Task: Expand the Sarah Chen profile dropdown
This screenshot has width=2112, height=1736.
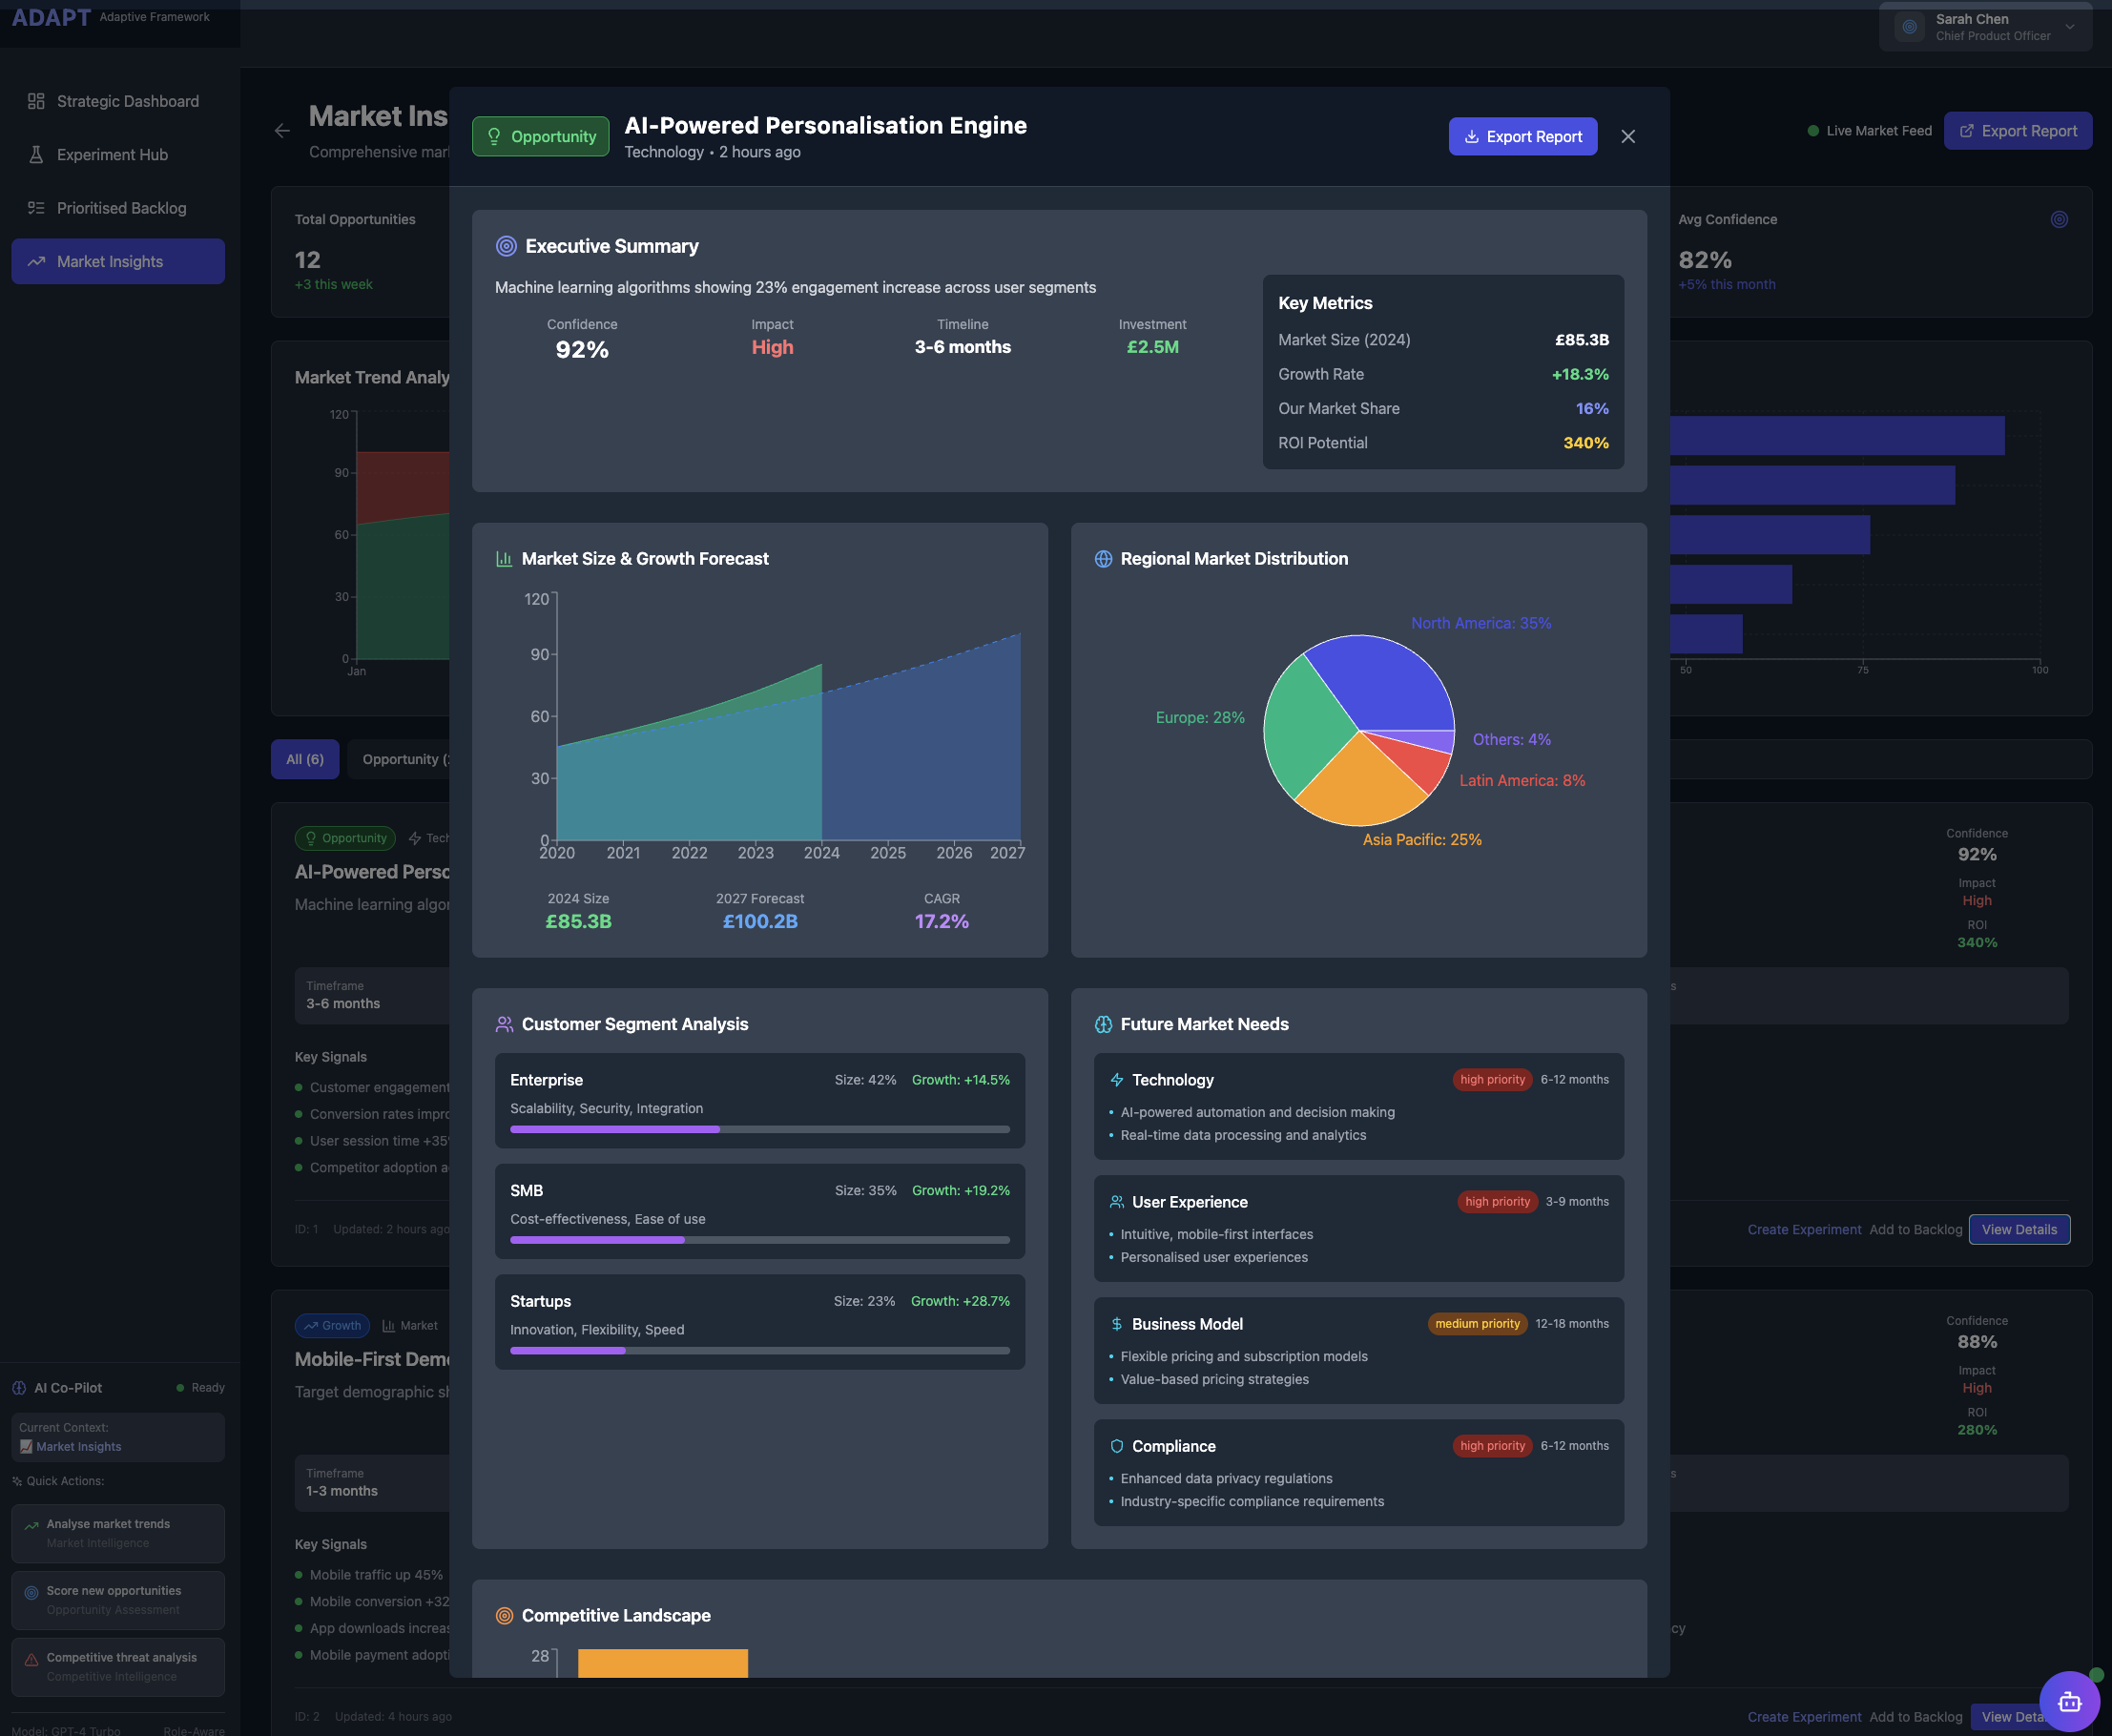Action: point(2069,27)
